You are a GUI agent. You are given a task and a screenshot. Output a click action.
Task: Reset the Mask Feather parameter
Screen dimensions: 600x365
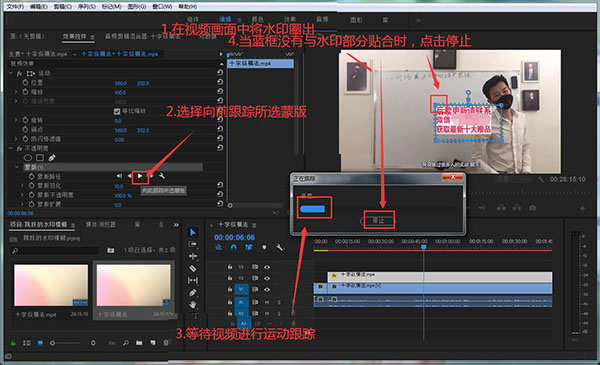pyautogui.click(x=220, y=185)
